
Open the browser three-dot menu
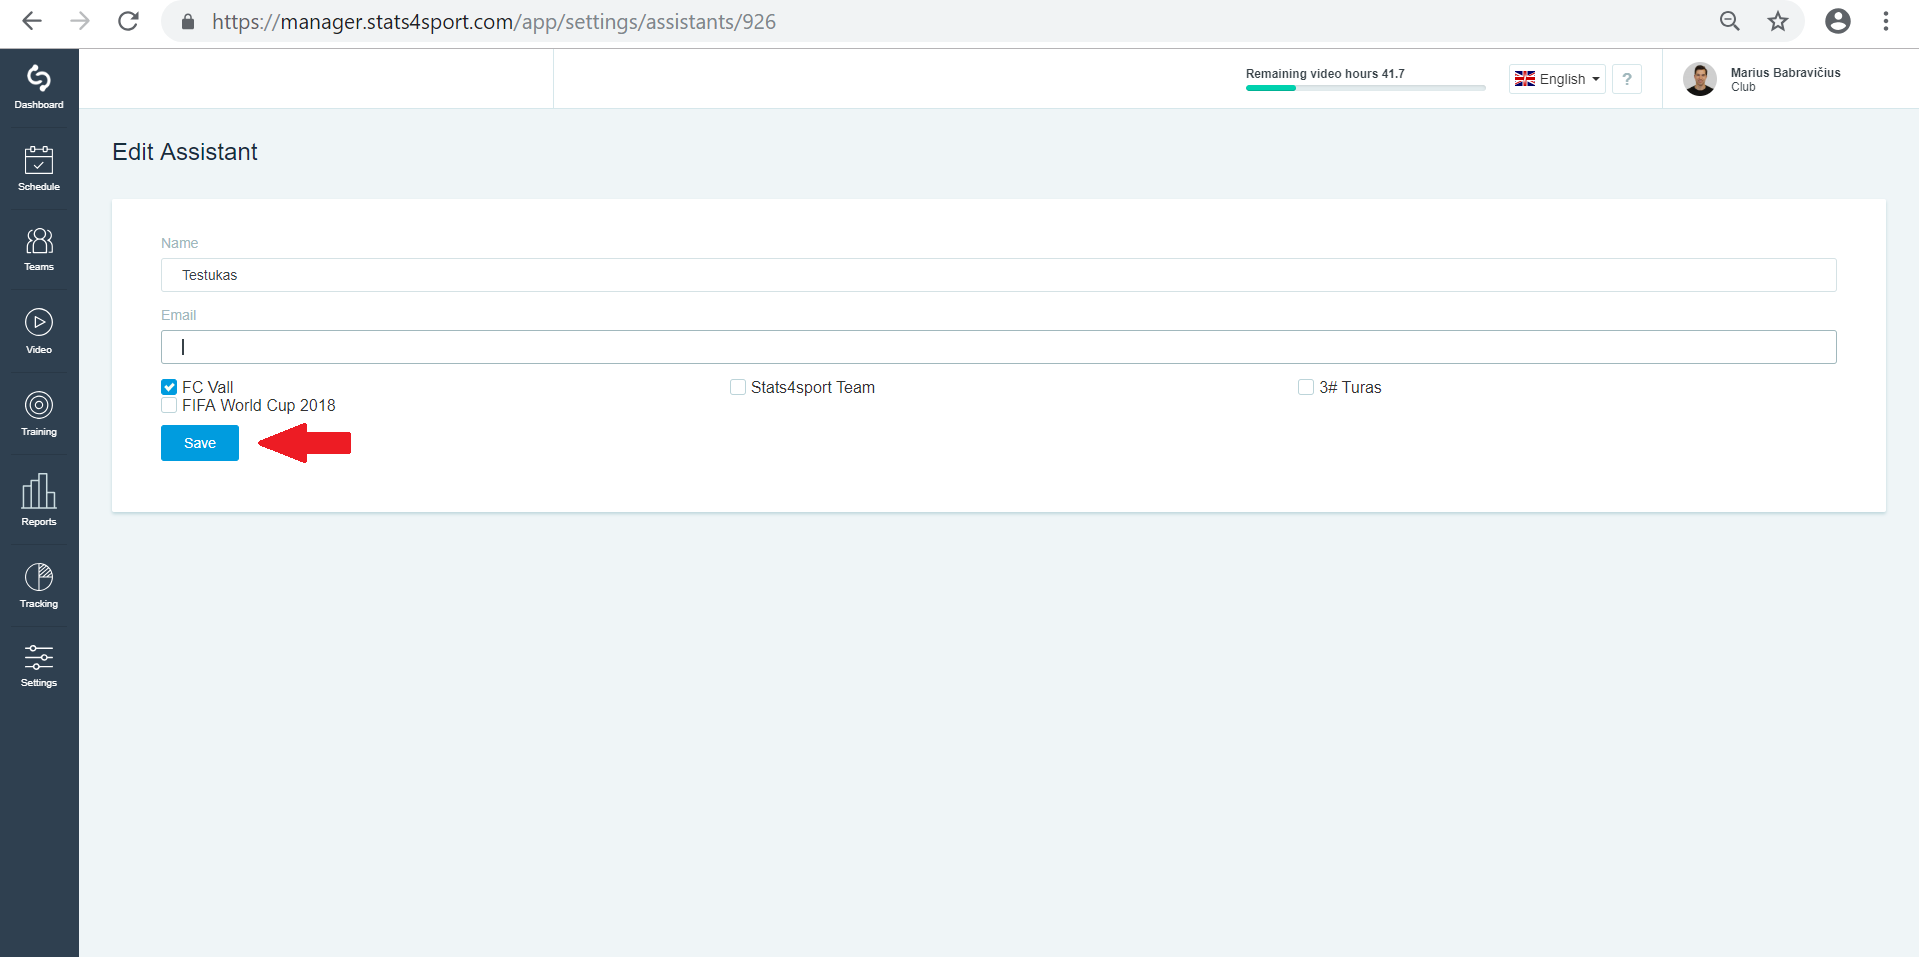tap(1886, 21)
